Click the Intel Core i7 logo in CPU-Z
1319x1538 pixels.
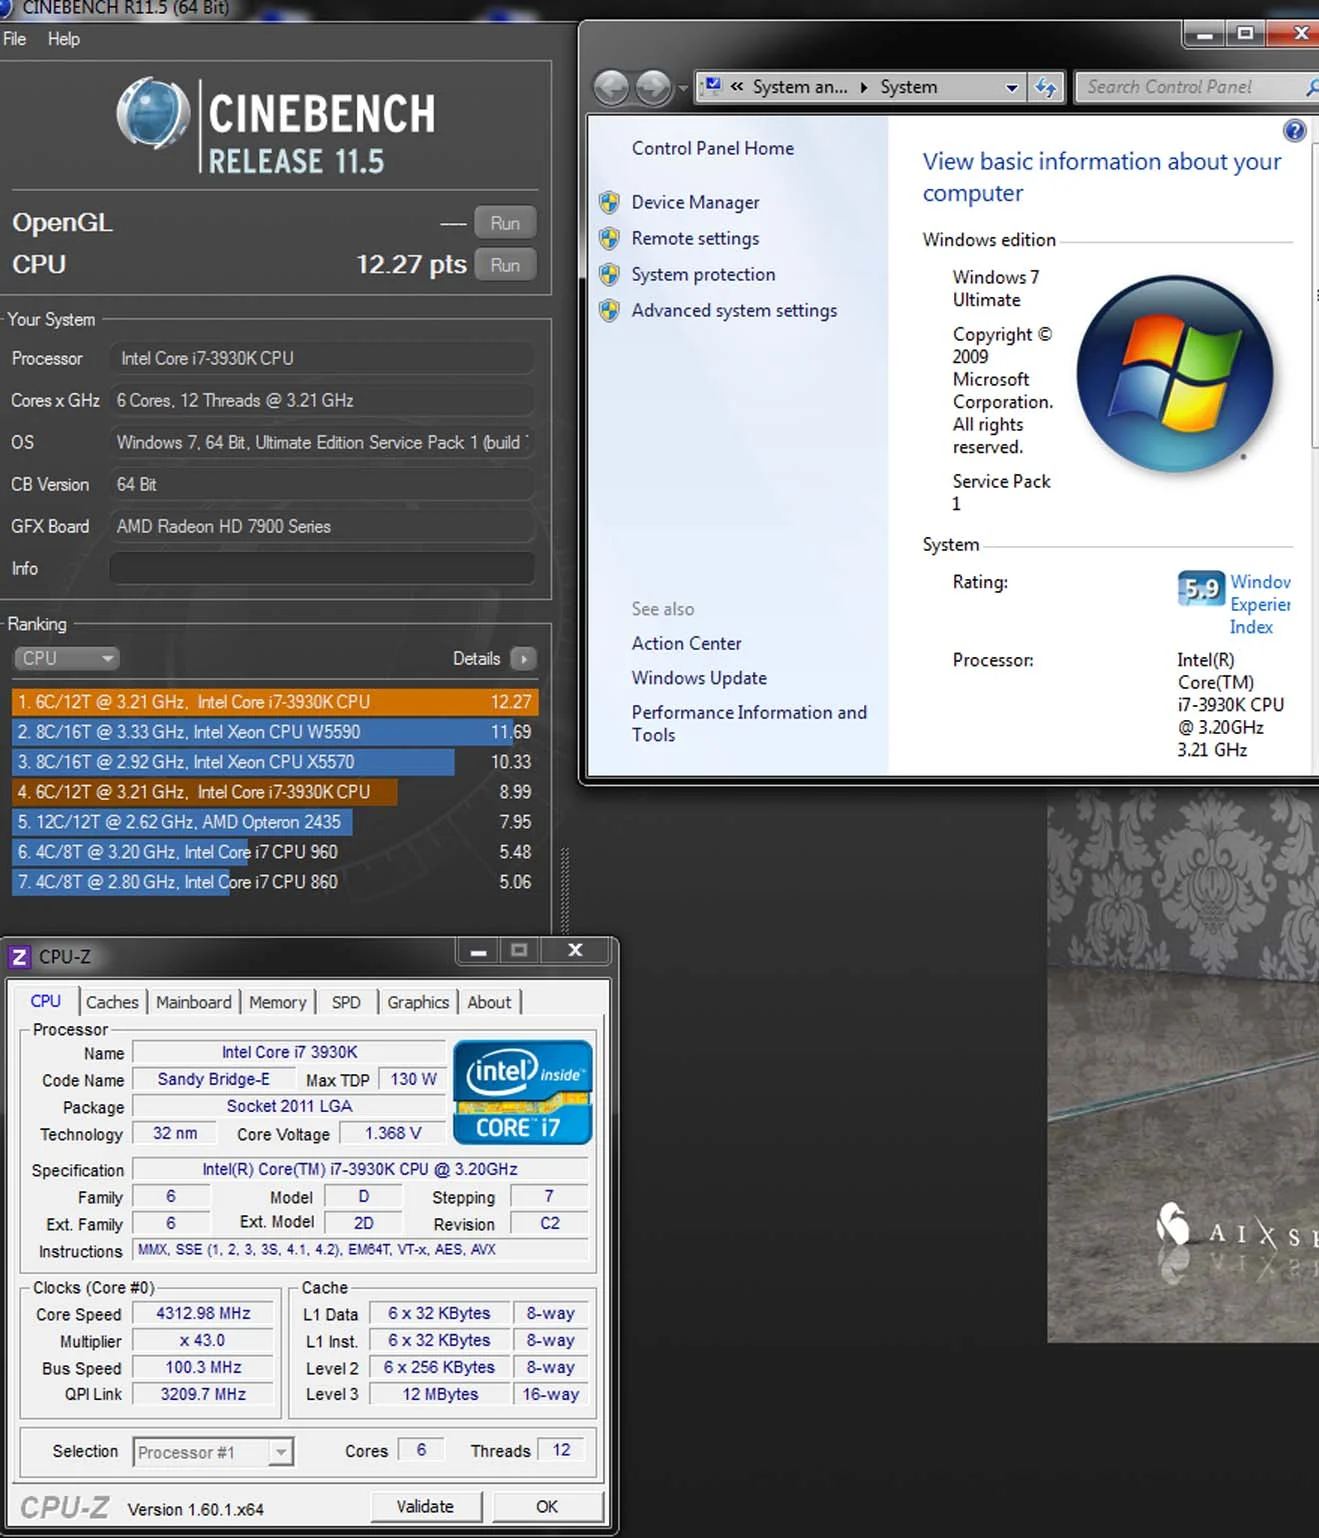(x=522, y=1092)
